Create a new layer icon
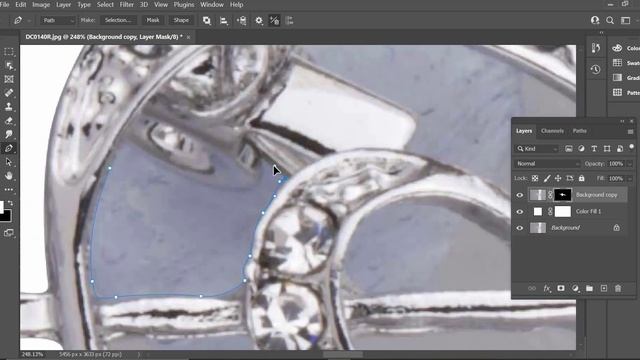Image resolution: width=640 pixels, height=360 pixels. pos(604,289)
